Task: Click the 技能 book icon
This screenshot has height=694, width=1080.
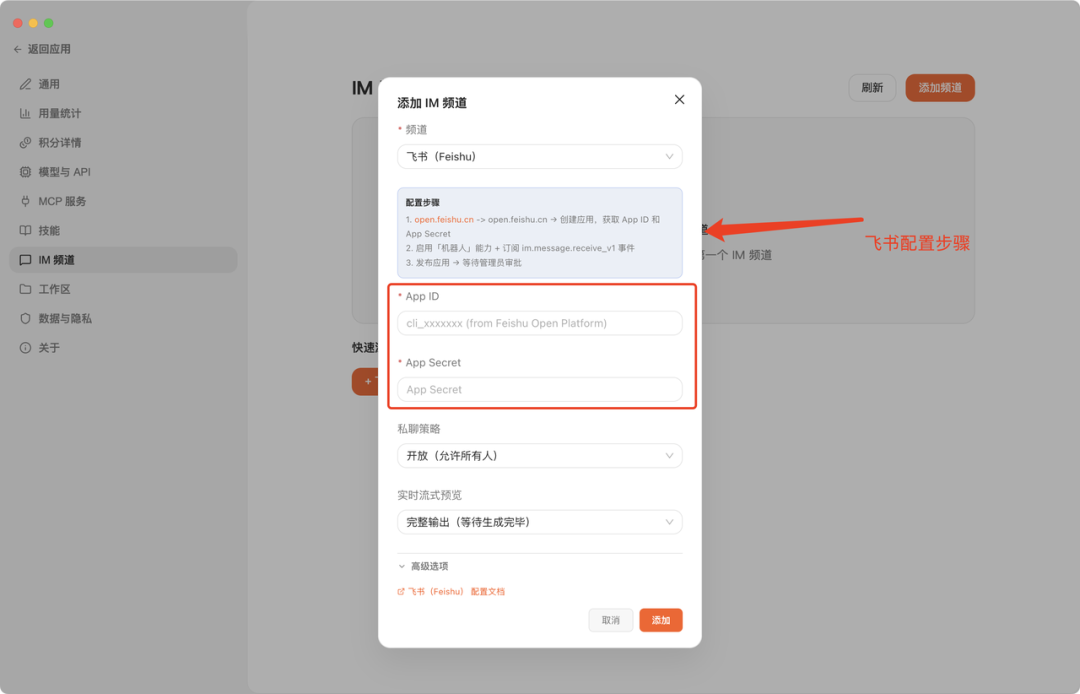Action: coord(26,230)
